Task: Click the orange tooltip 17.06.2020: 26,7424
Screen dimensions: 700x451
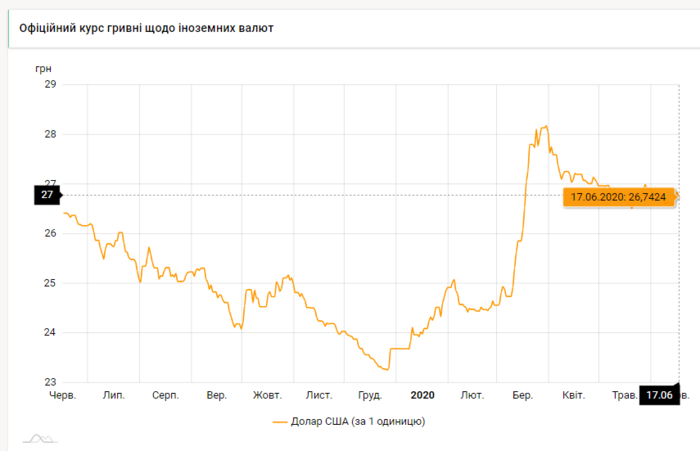Action: click(621, 198)
